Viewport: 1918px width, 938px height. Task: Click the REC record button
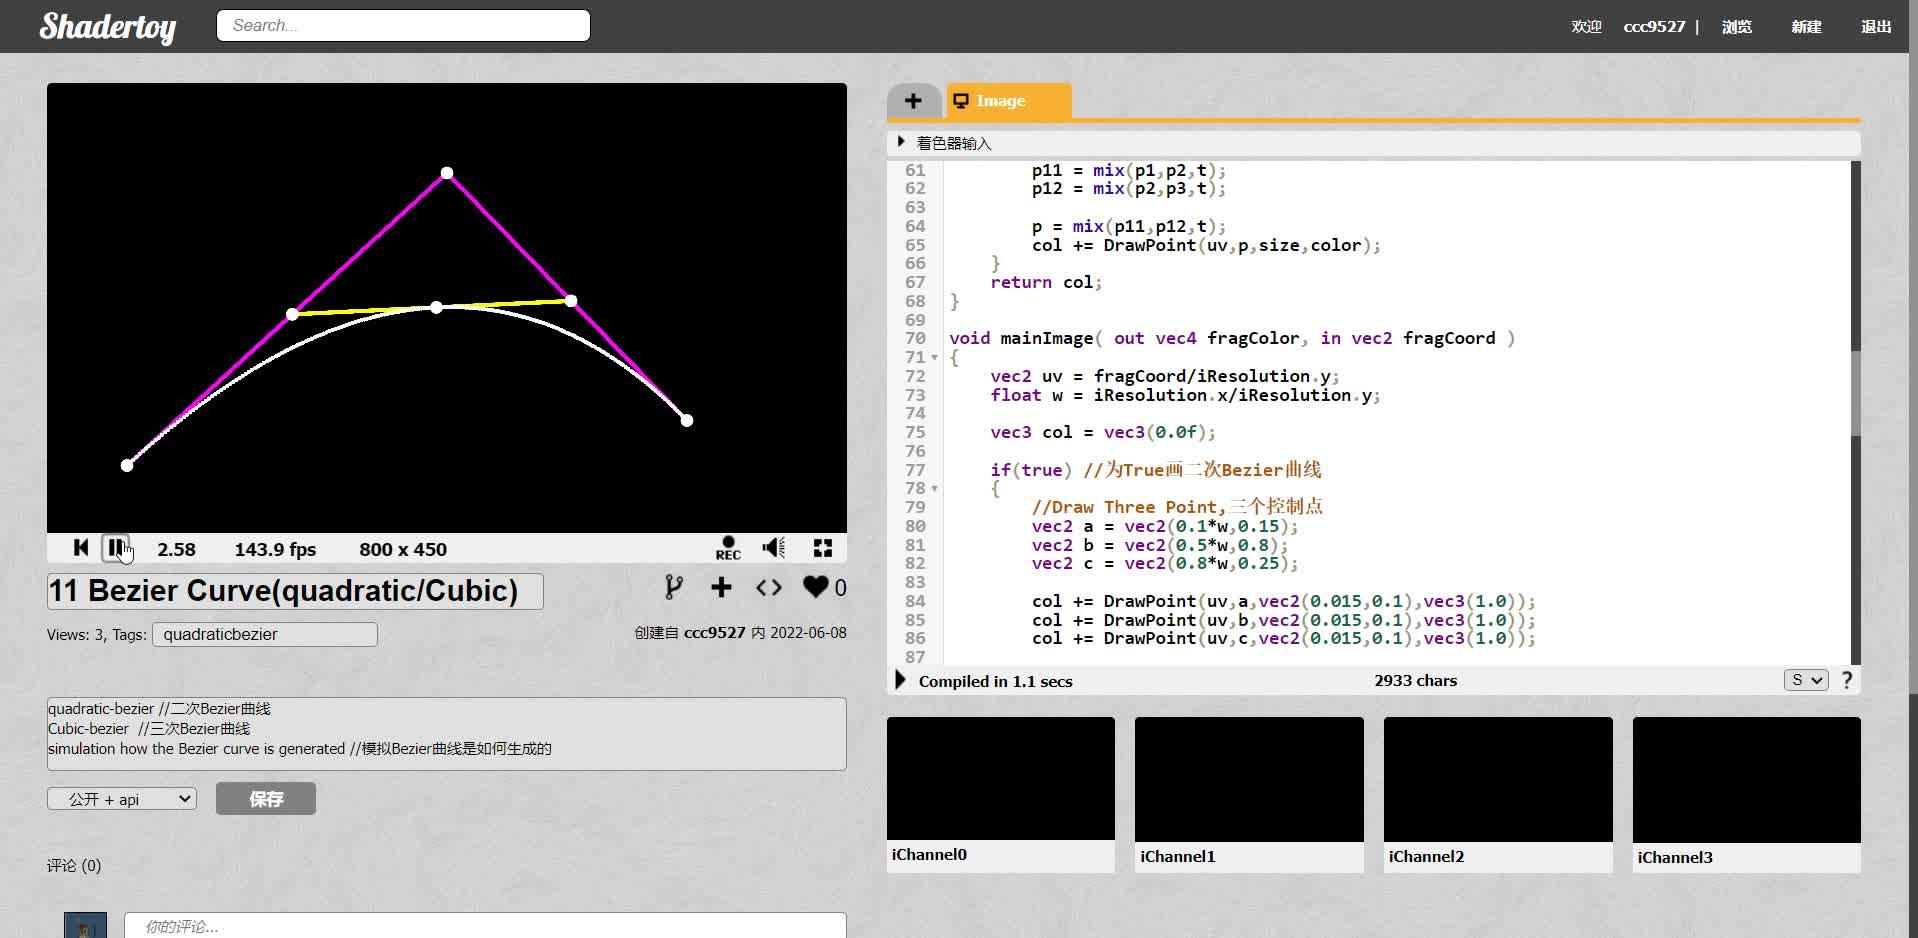pos(728,548)
